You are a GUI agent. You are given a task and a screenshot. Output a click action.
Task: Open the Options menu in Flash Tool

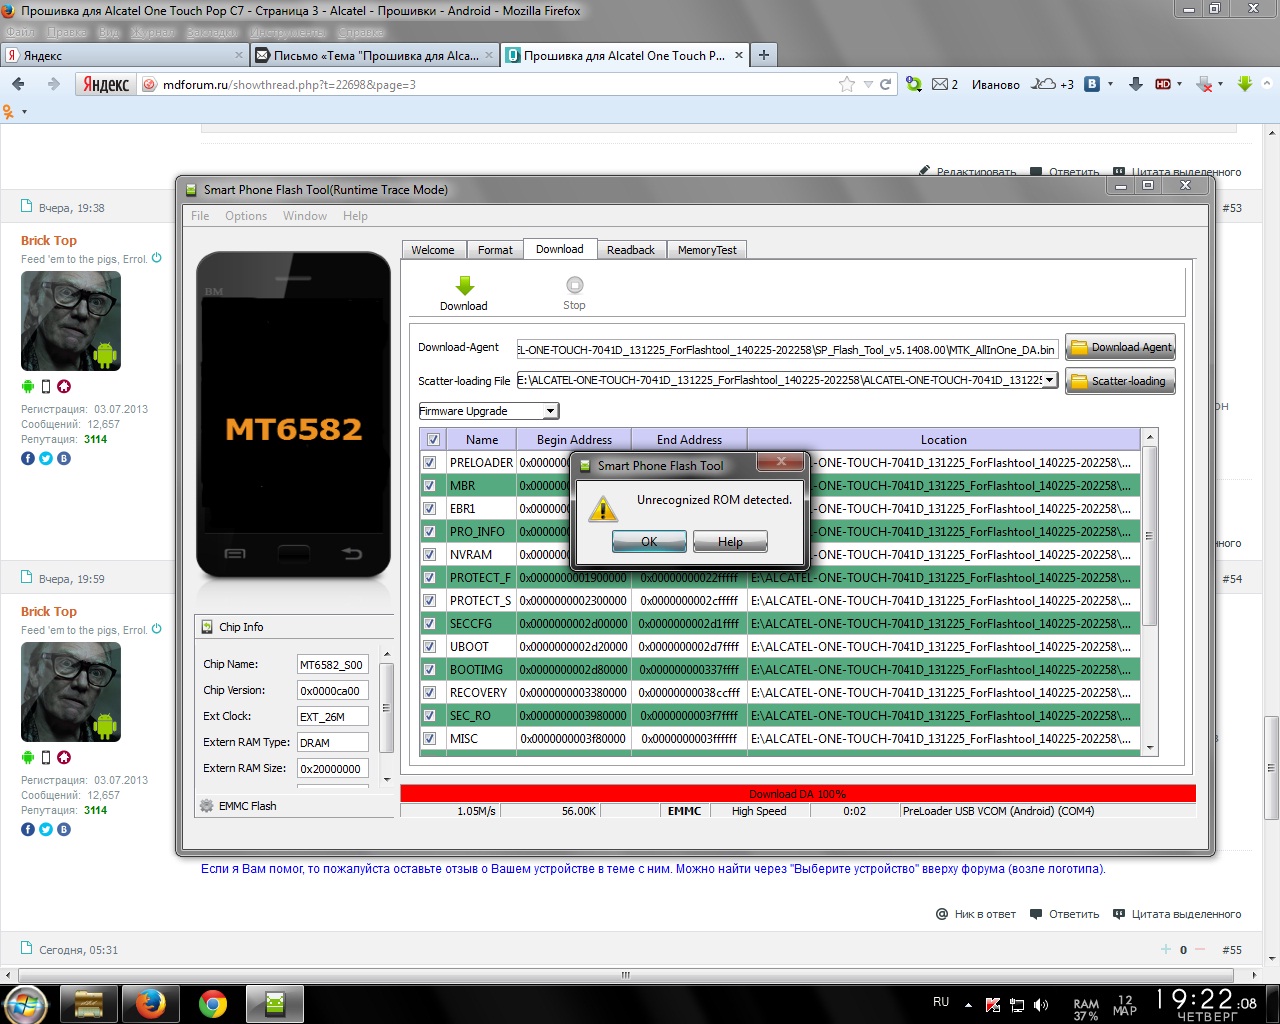245,216
